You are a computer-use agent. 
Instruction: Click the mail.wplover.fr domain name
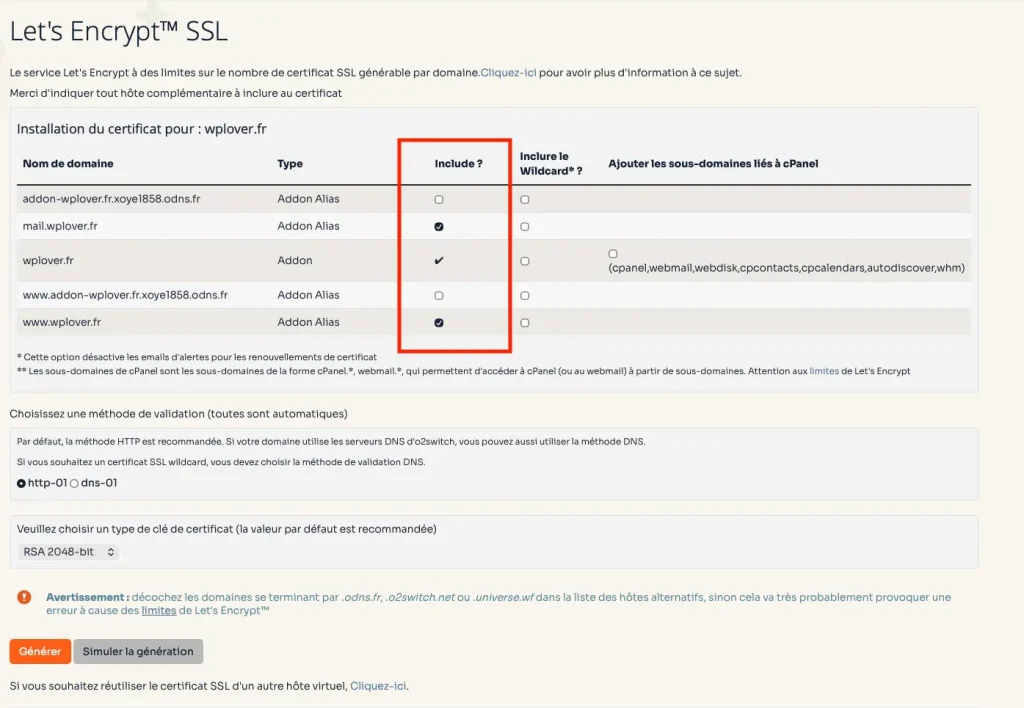60,226
